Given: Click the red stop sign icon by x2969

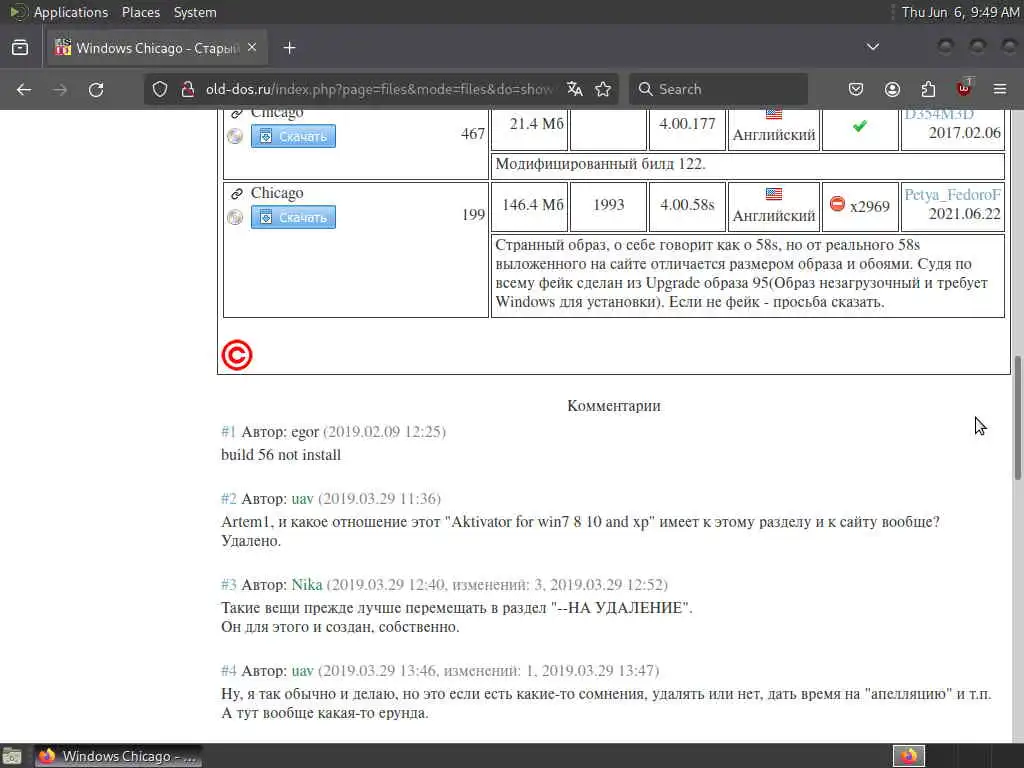Looking at the screenshot, I should click(x=837, y=204).
